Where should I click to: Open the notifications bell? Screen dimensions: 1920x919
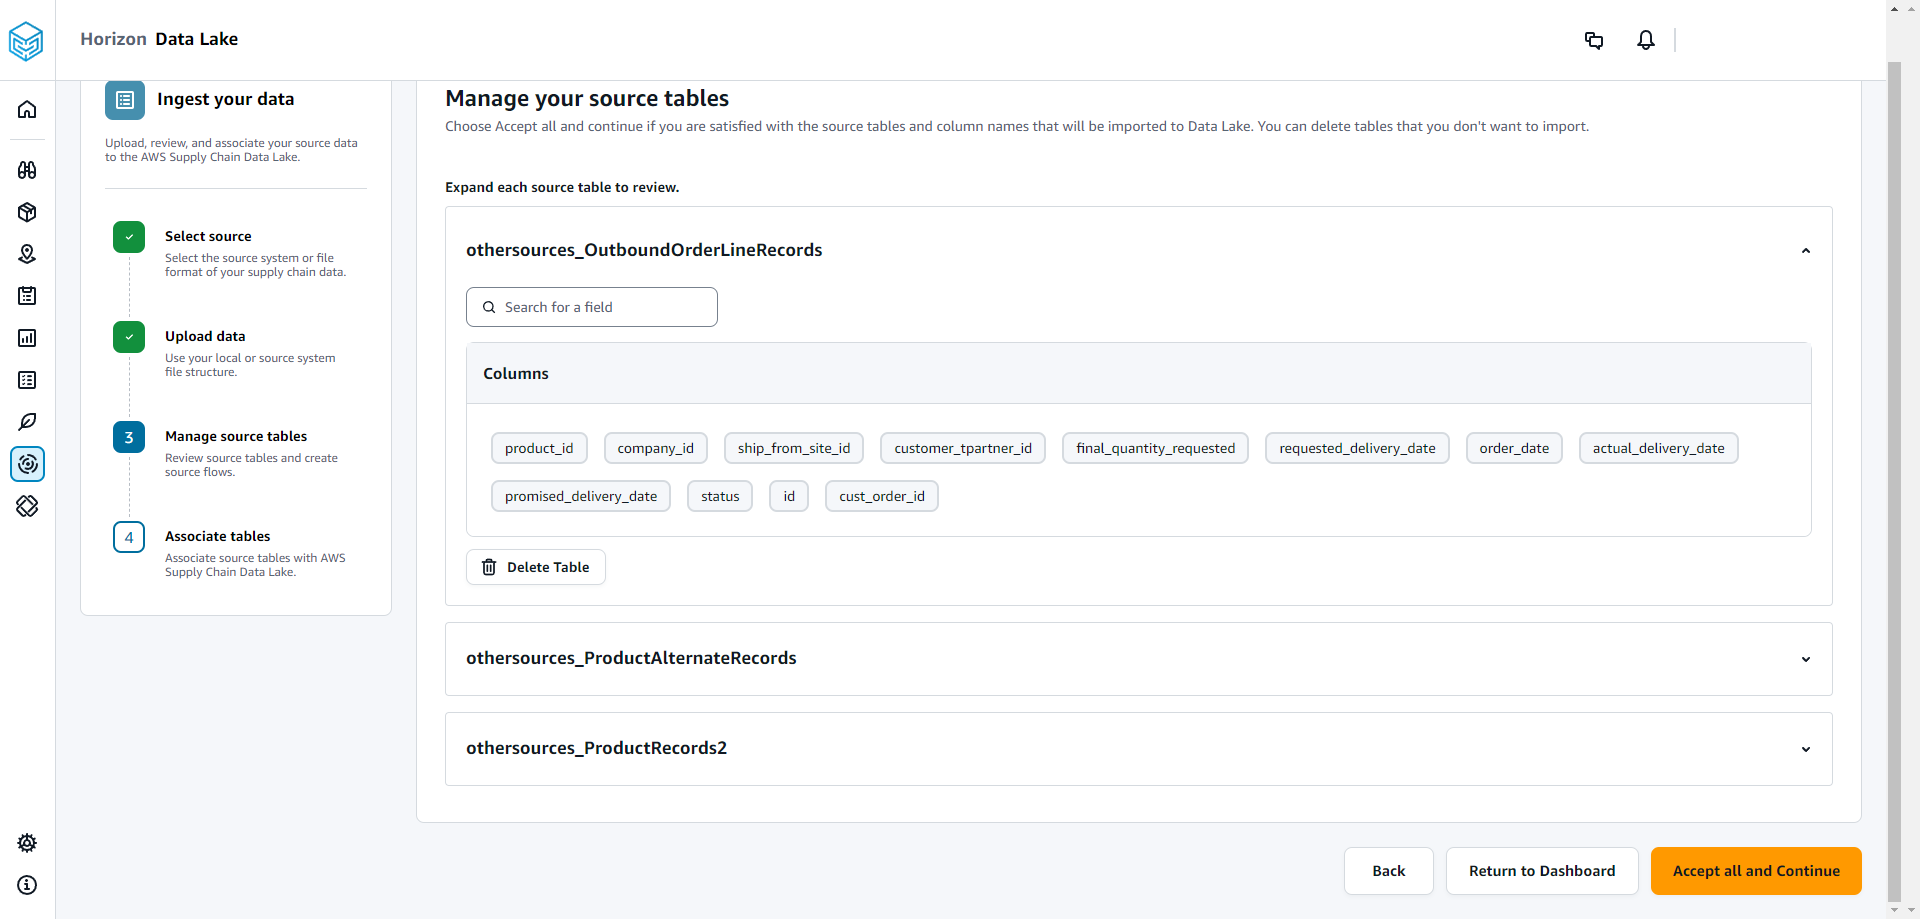(x=1645, y=40)
